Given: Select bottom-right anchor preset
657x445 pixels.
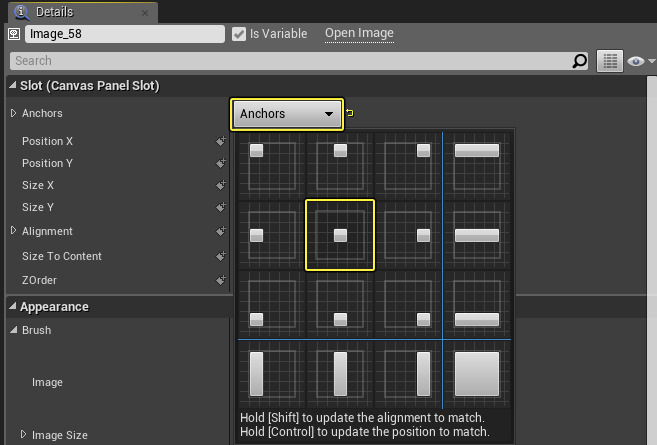Looking at the screenshot, I should (408, 304).
